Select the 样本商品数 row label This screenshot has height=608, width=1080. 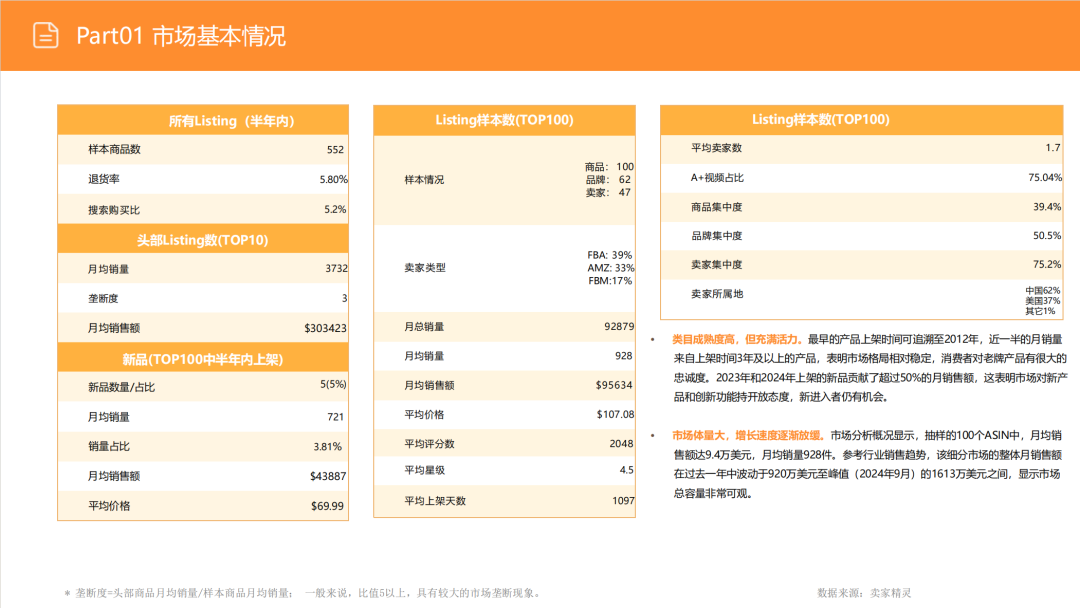point(114,149)
